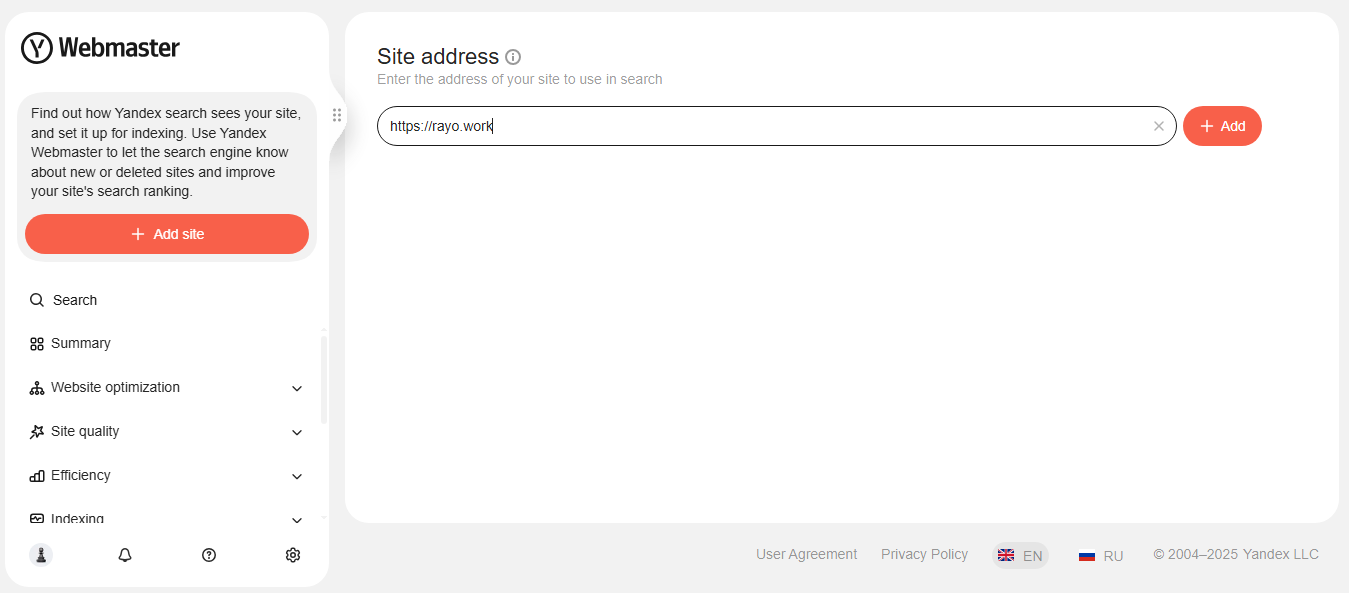The width and height of the screenshot is (1349, 593).
Task: Click the info icon beside Site address
Action: pyautogui.click(x=513, y=57)
